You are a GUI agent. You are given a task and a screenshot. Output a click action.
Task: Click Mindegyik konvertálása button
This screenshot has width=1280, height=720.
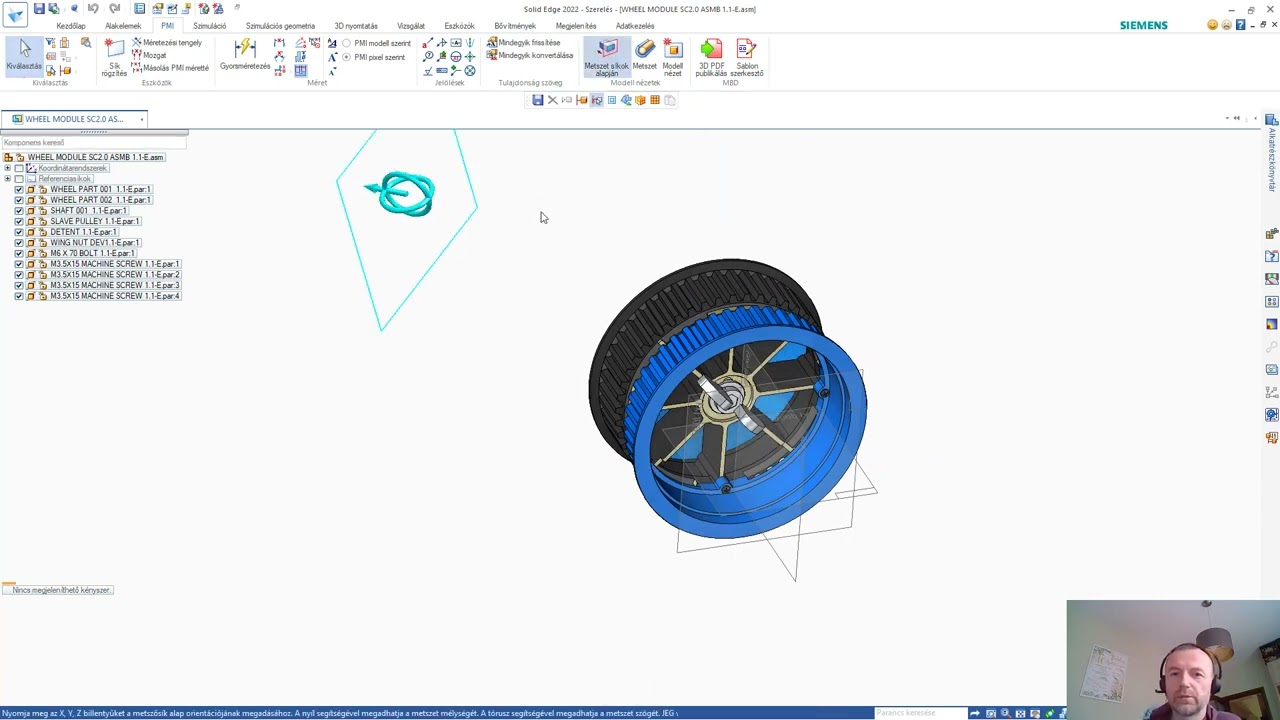pos(530,56)
